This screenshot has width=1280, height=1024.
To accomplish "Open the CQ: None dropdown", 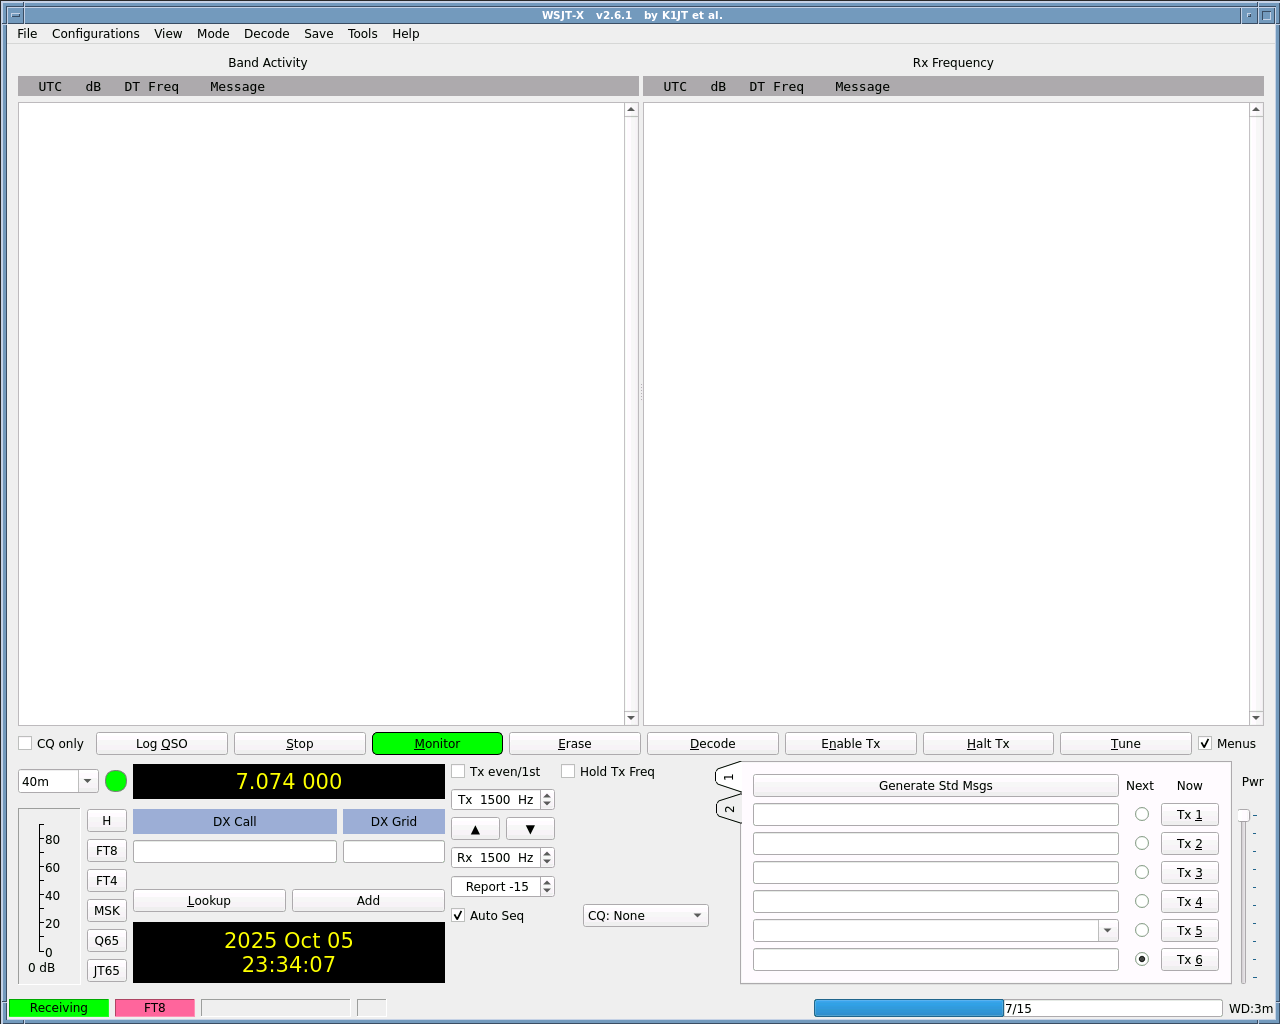I will click(x=645, y=915).
